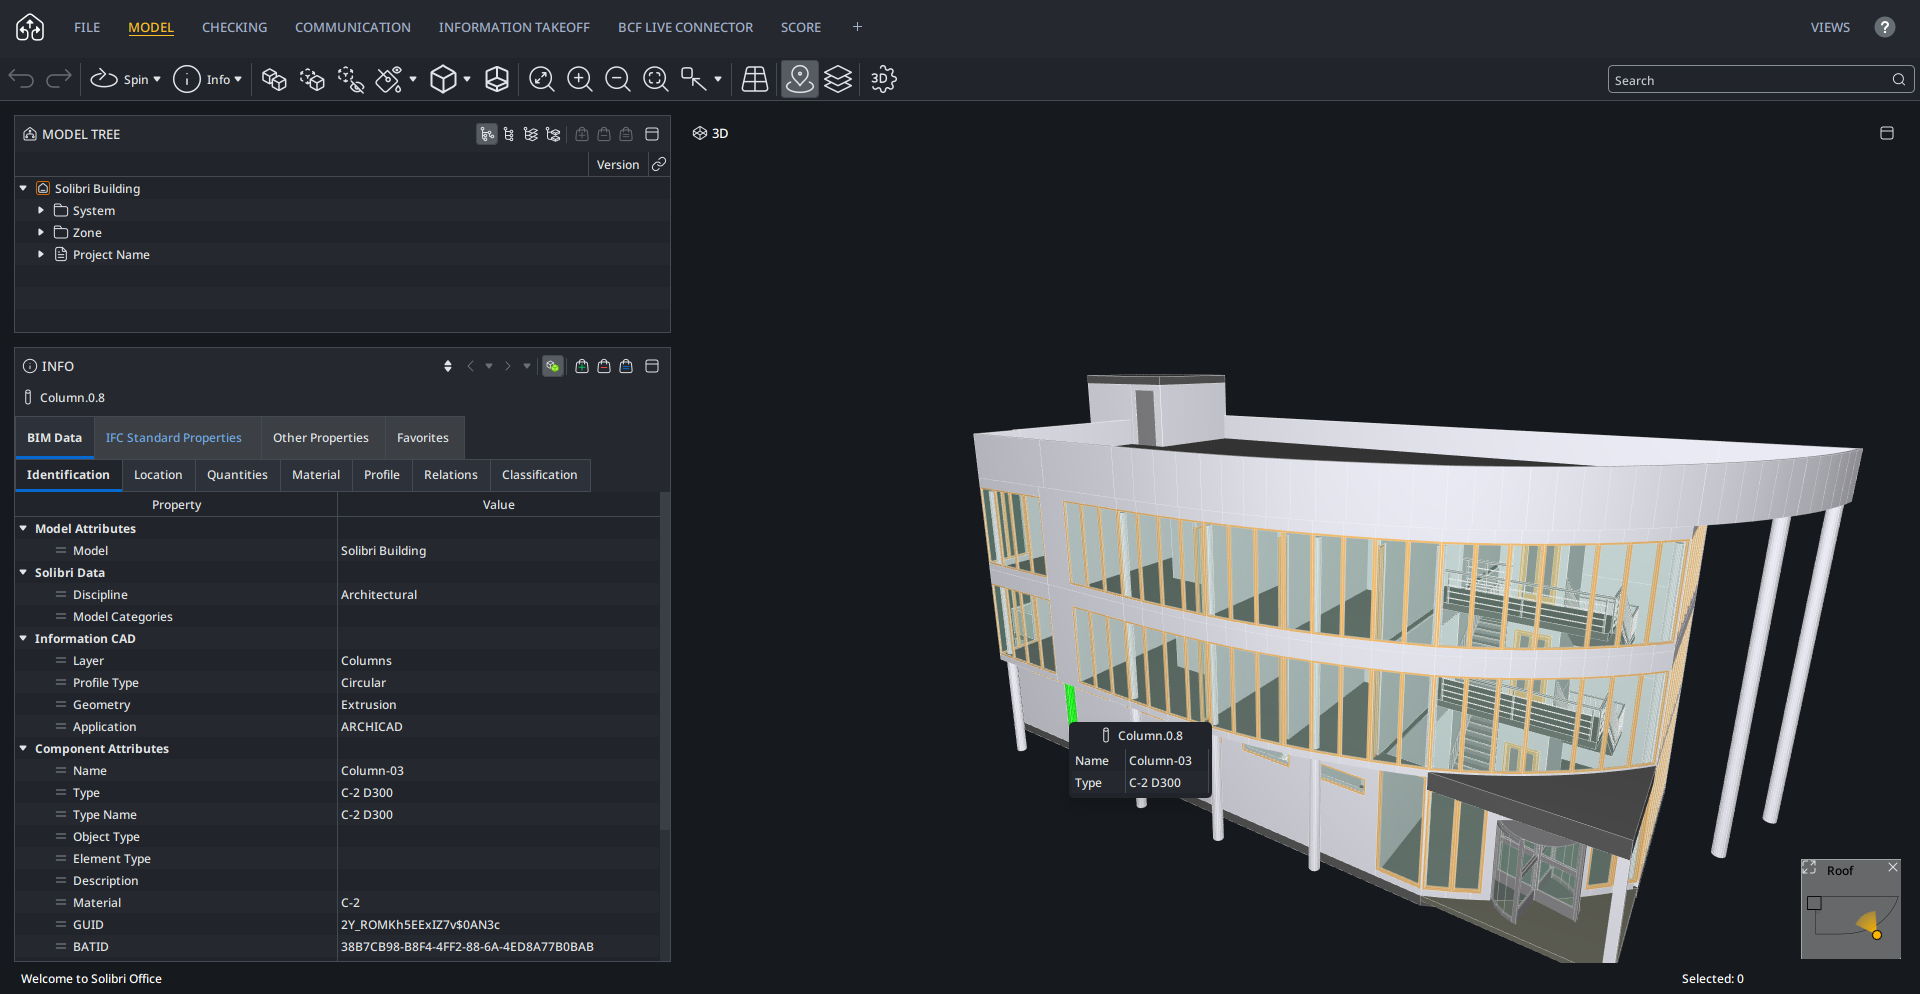1920x994 pixels.
Task: Add a new layout tab with plus
Action: coord(857,27)
